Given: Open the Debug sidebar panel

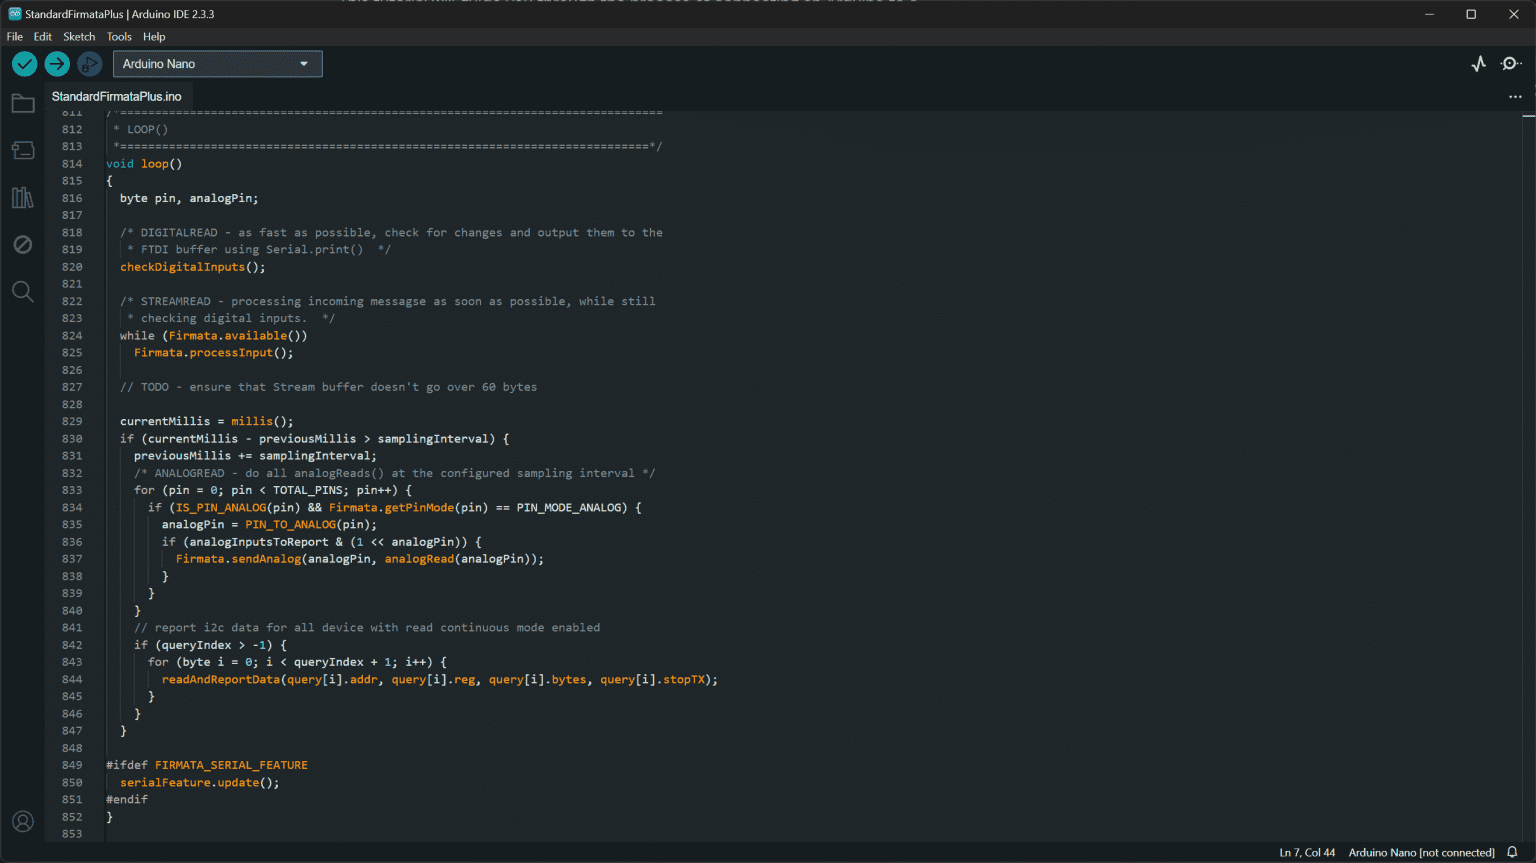Looking at the screenshot, I should (x=22, y=244).
